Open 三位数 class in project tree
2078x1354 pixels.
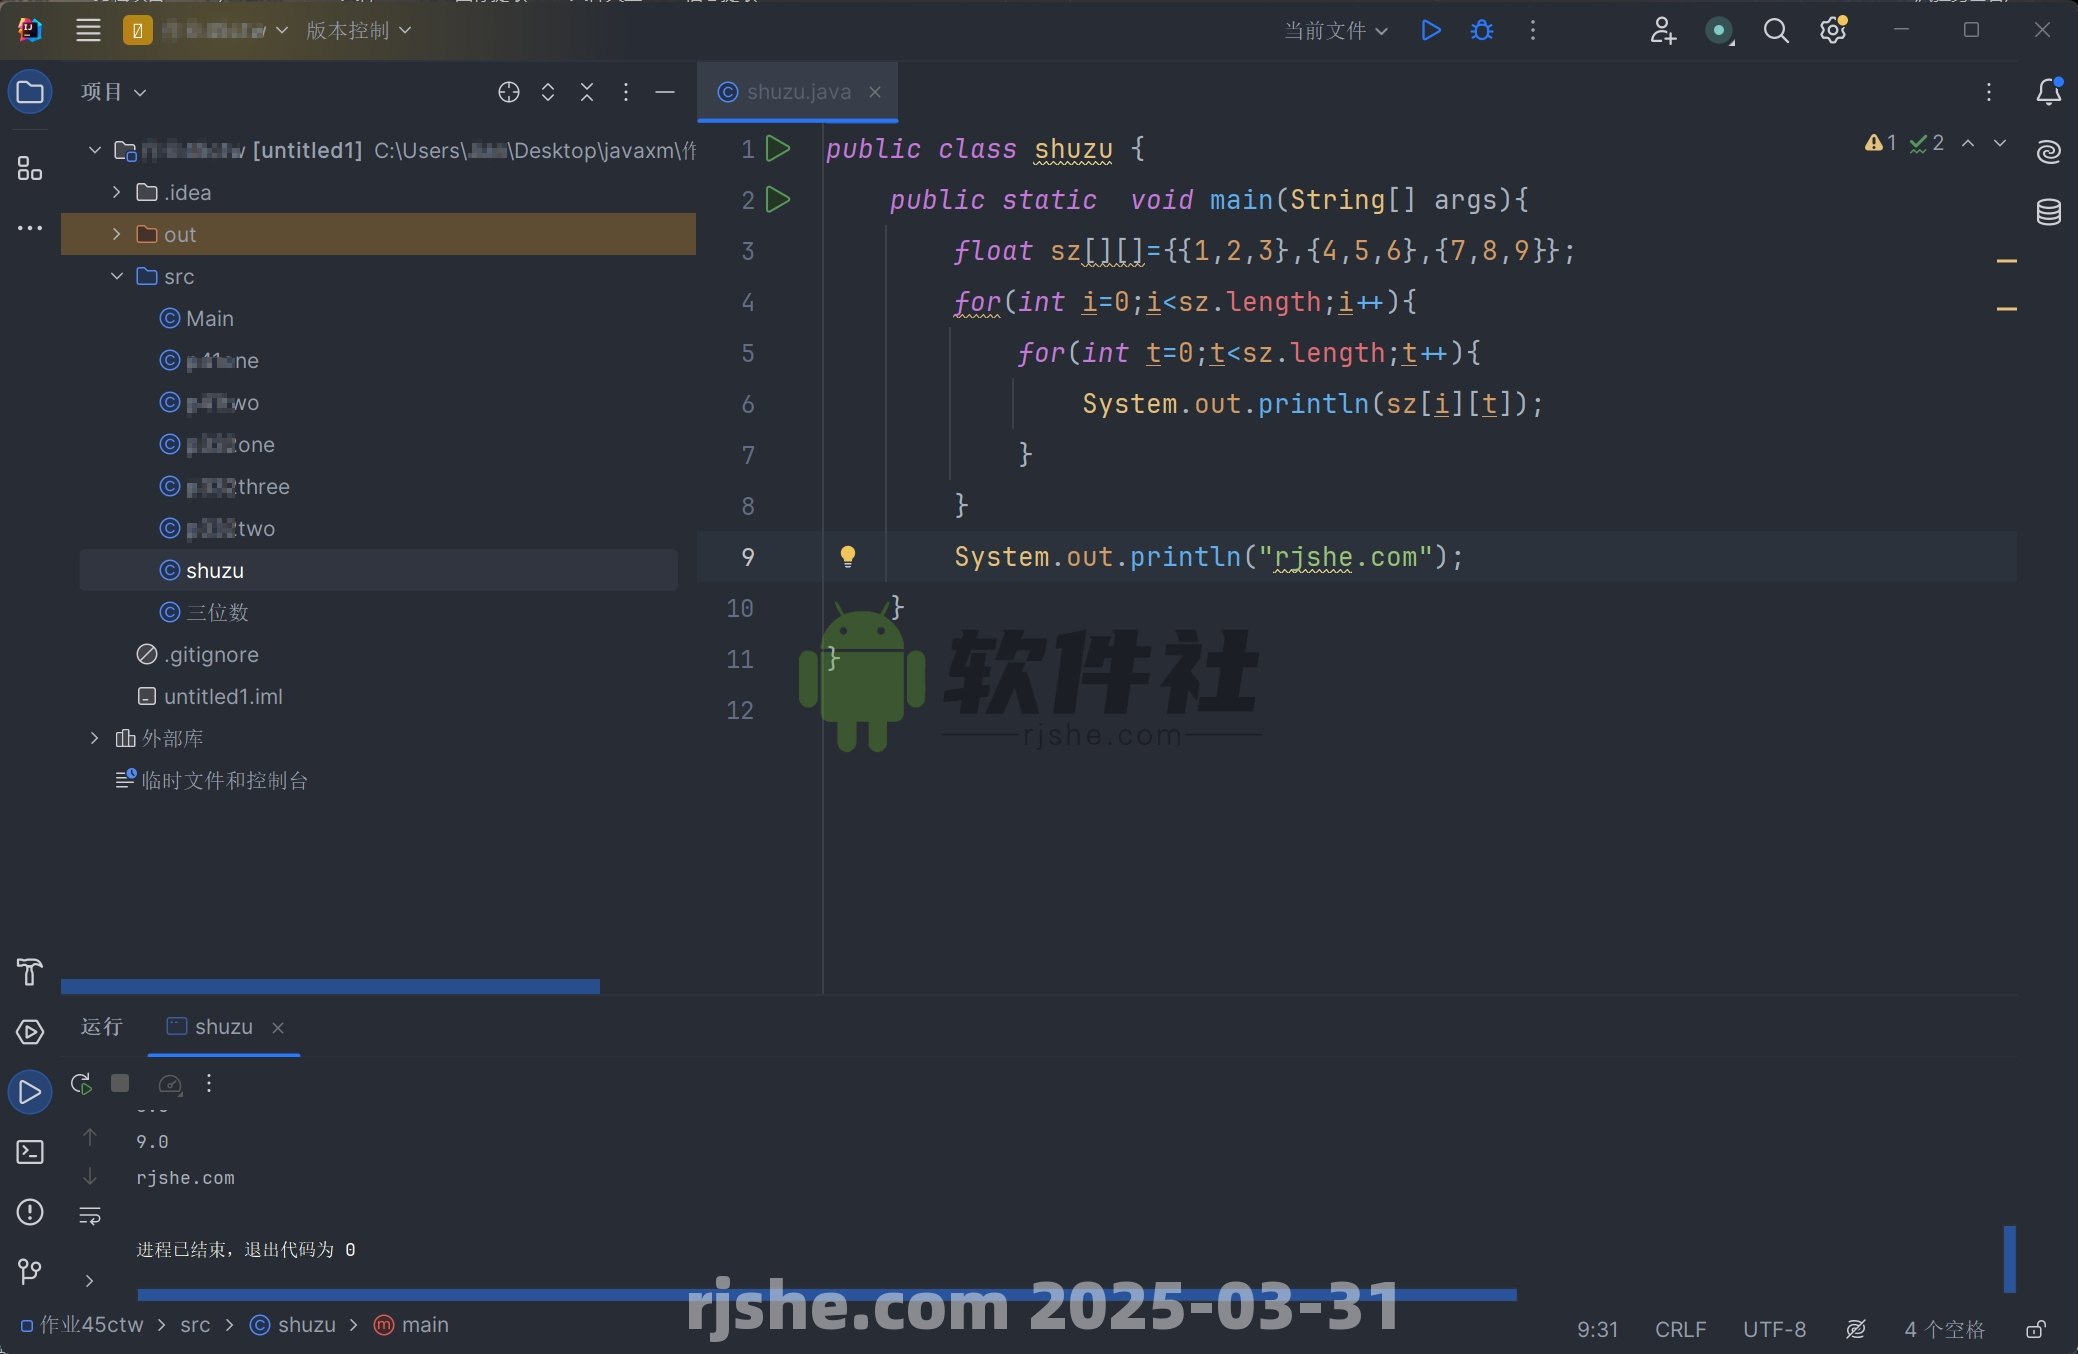point(204,612)
